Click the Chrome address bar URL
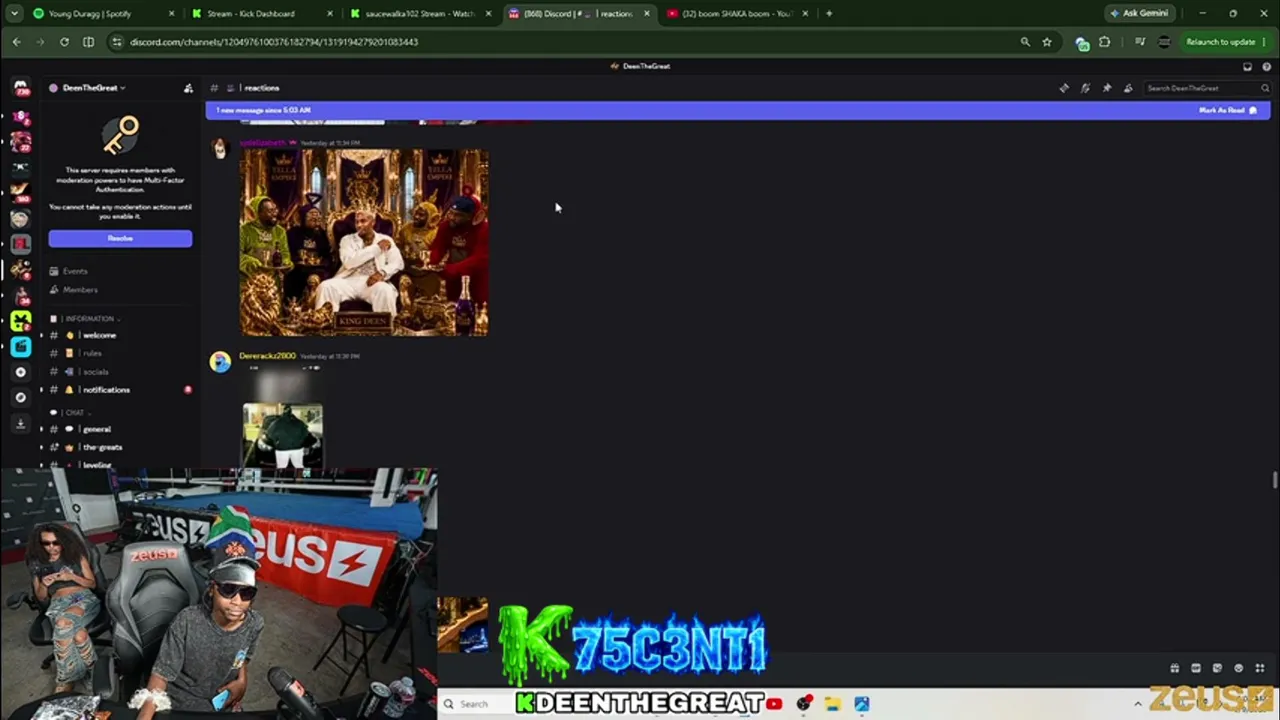This screenshot has height=720, width=1280. point(274,42)
